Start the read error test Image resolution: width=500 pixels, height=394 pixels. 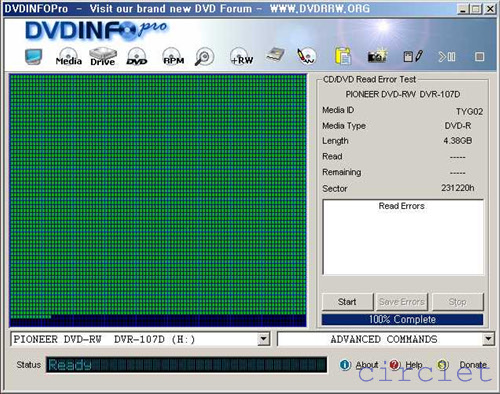click(x=347, y=302)
